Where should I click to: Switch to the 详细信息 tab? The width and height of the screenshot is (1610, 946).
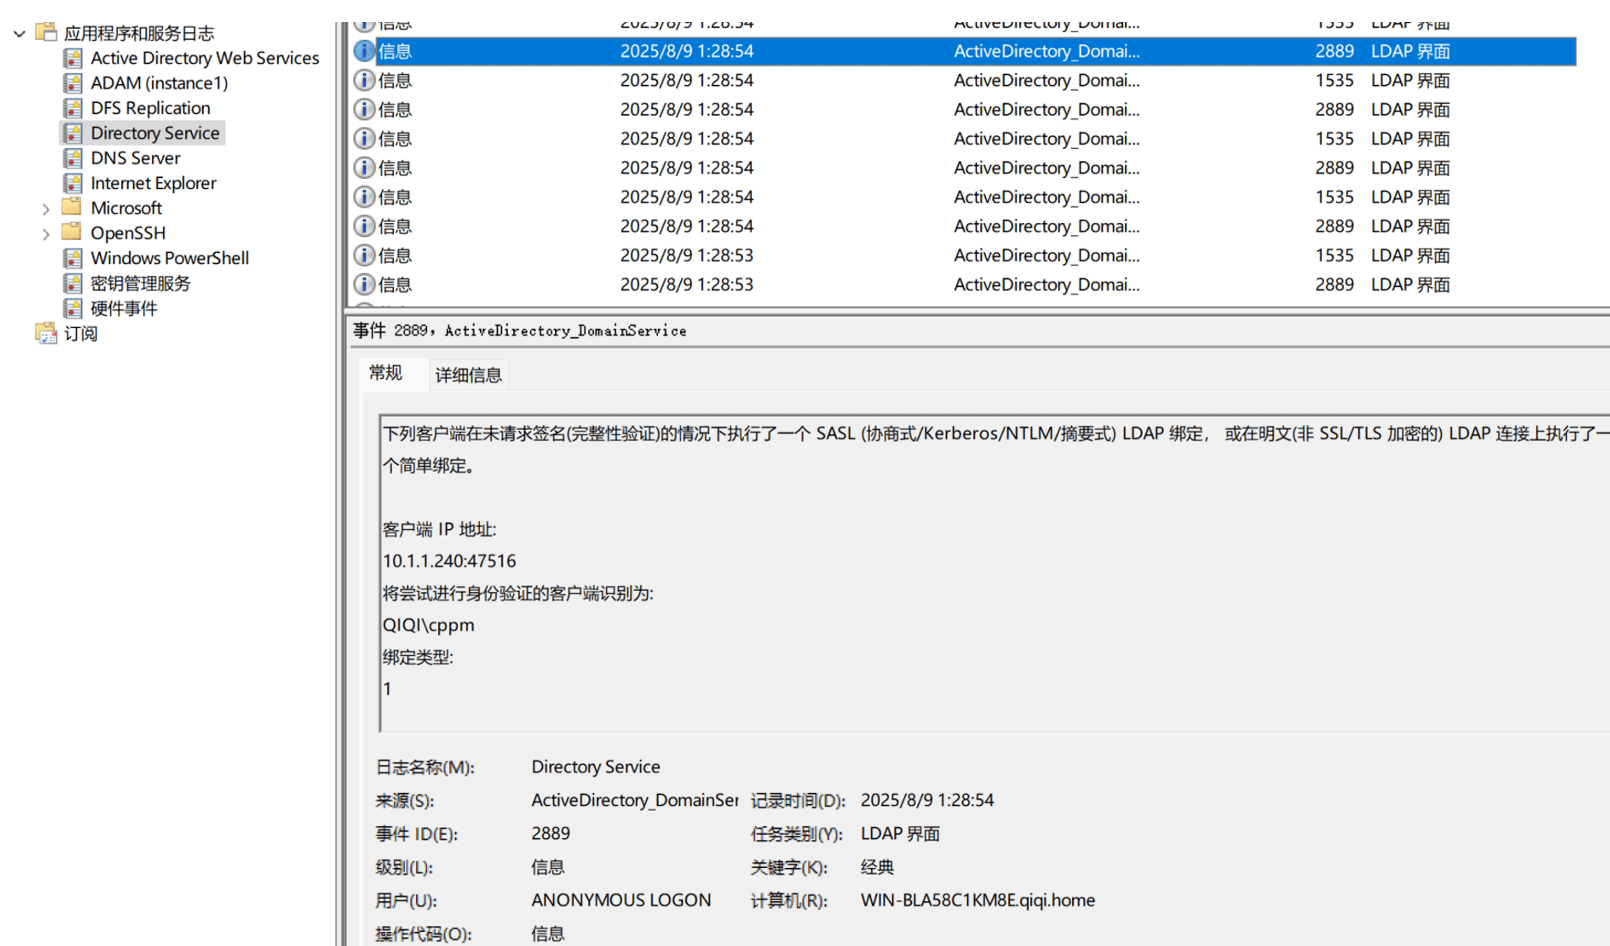point(468,375)
